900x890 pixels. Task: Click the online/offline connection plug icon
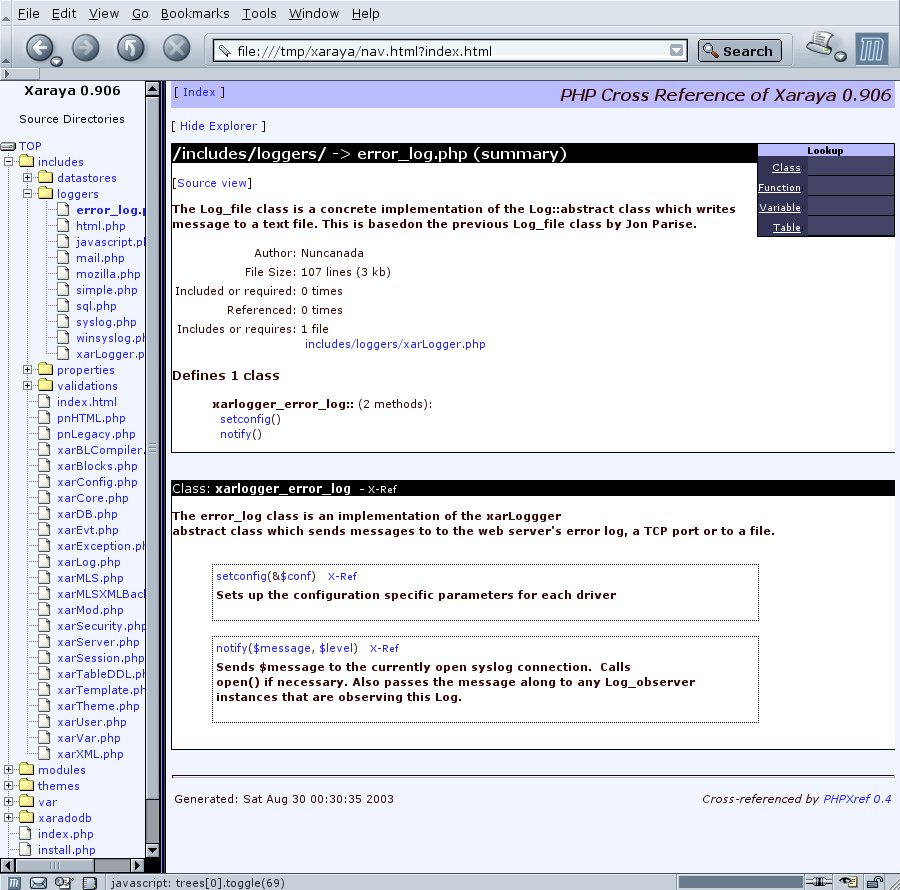pos(820,882)
